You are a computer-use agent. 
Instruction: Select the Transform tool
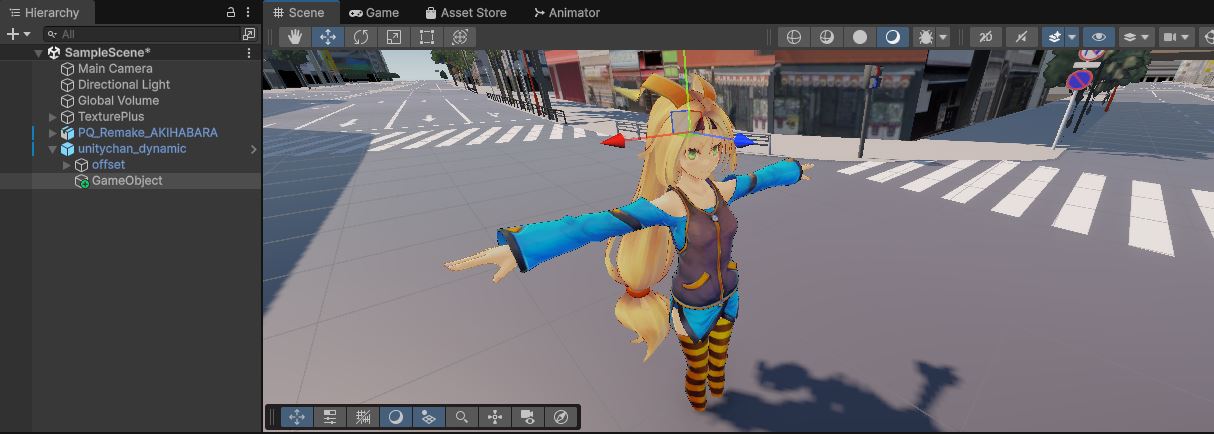pyautogui.click(x=460, y=37)
